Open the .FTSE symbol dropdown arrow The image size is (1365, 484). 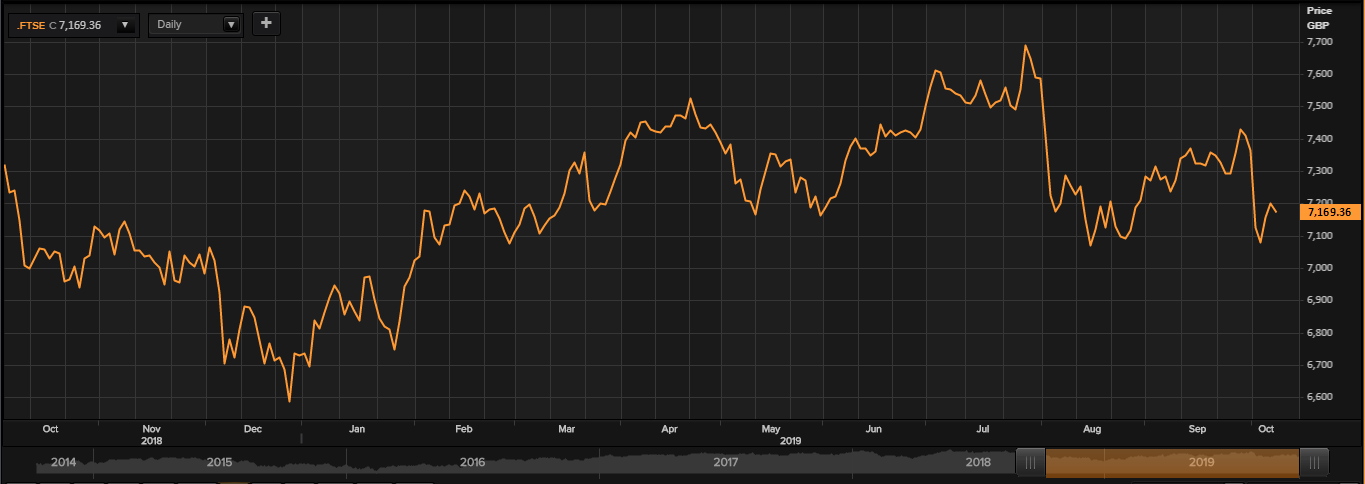[125, 24]
